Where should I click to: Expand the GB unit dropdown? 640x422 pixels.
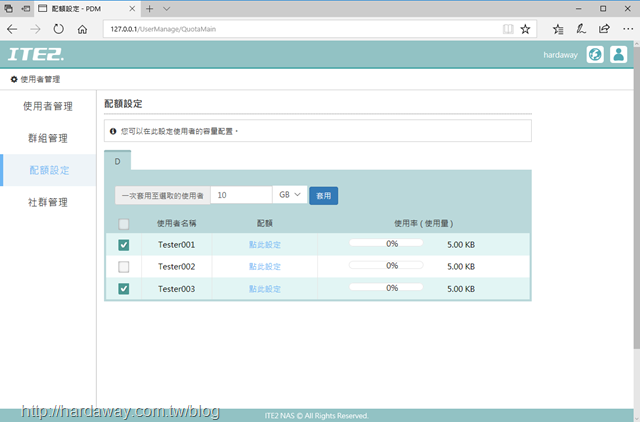click(x=289, y=196)
